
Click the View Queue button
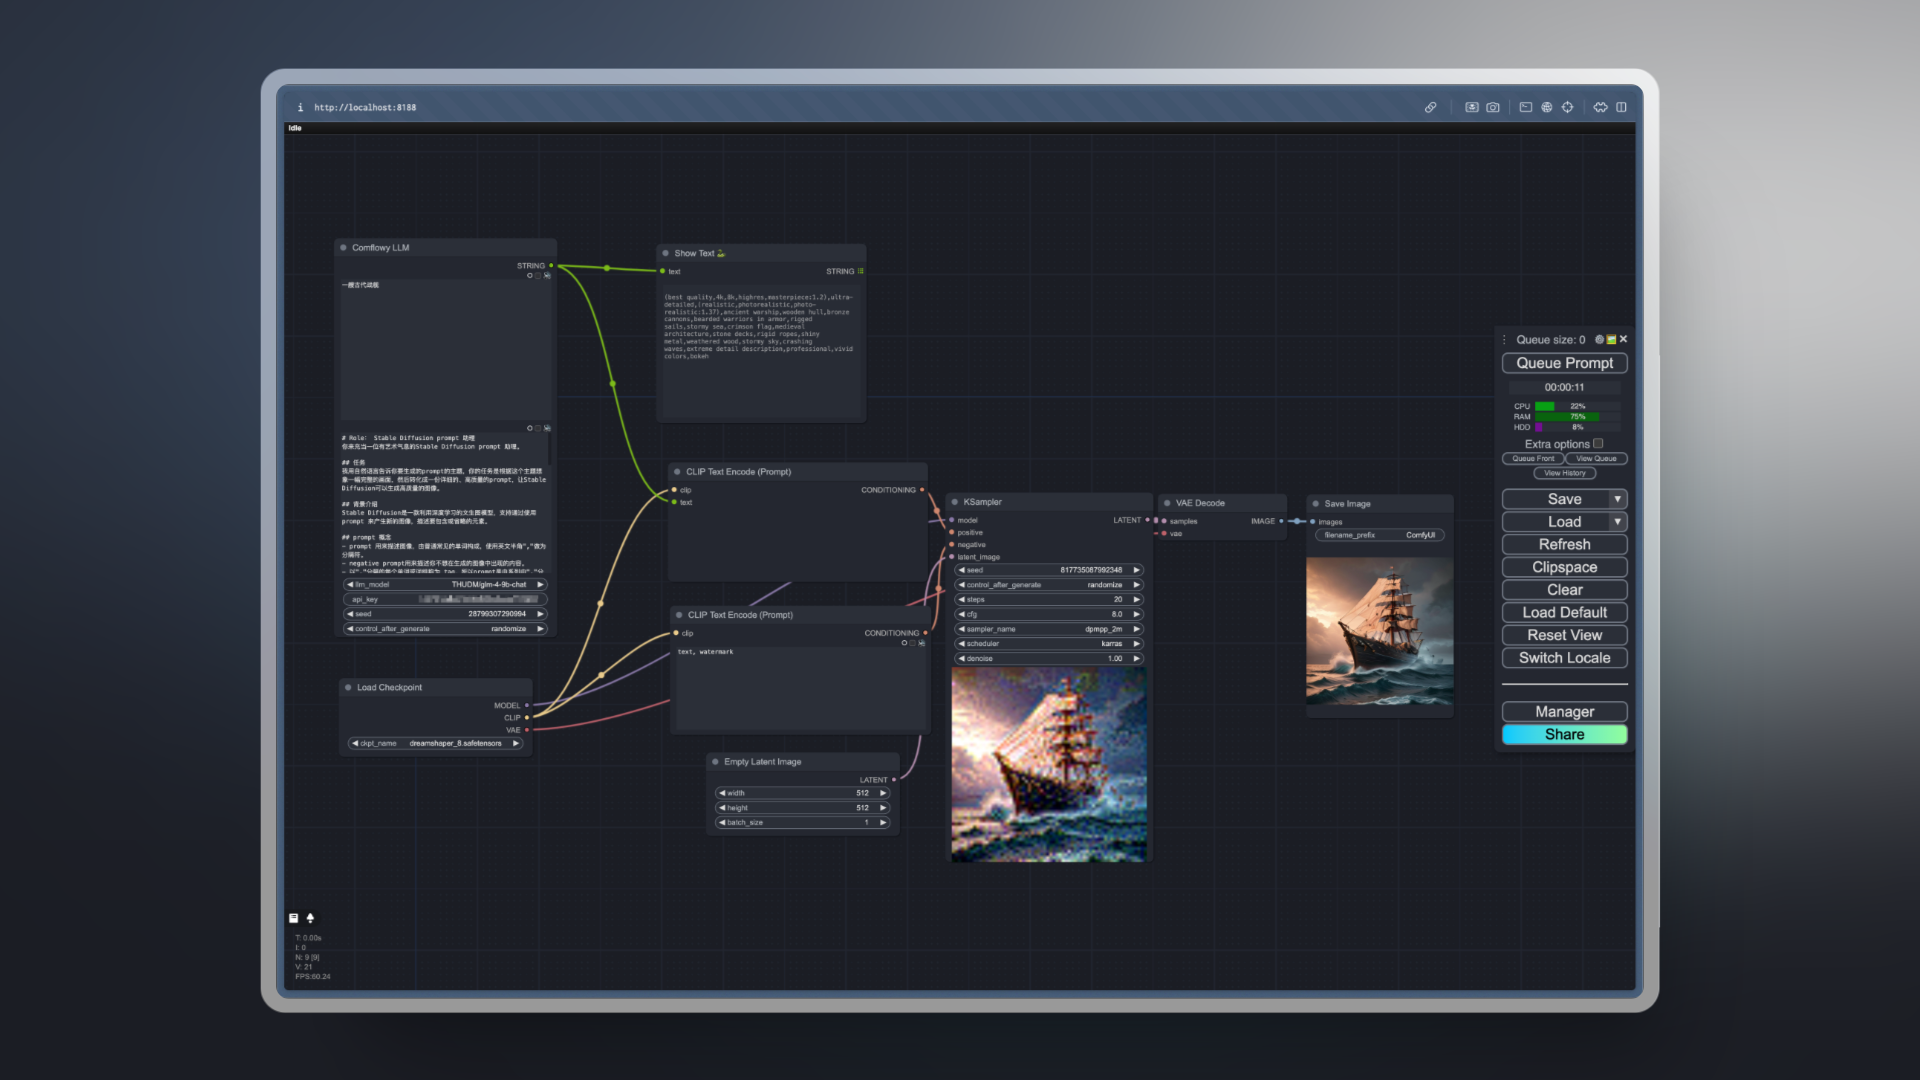[1596, 459]
